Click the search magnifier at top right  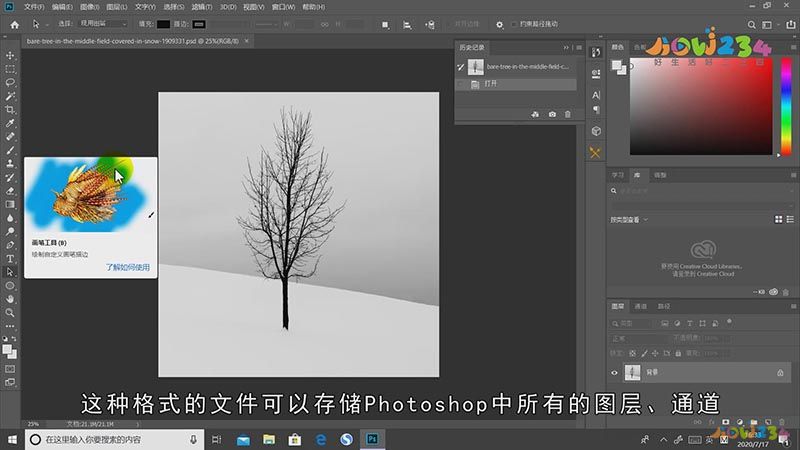click(752, 24)
